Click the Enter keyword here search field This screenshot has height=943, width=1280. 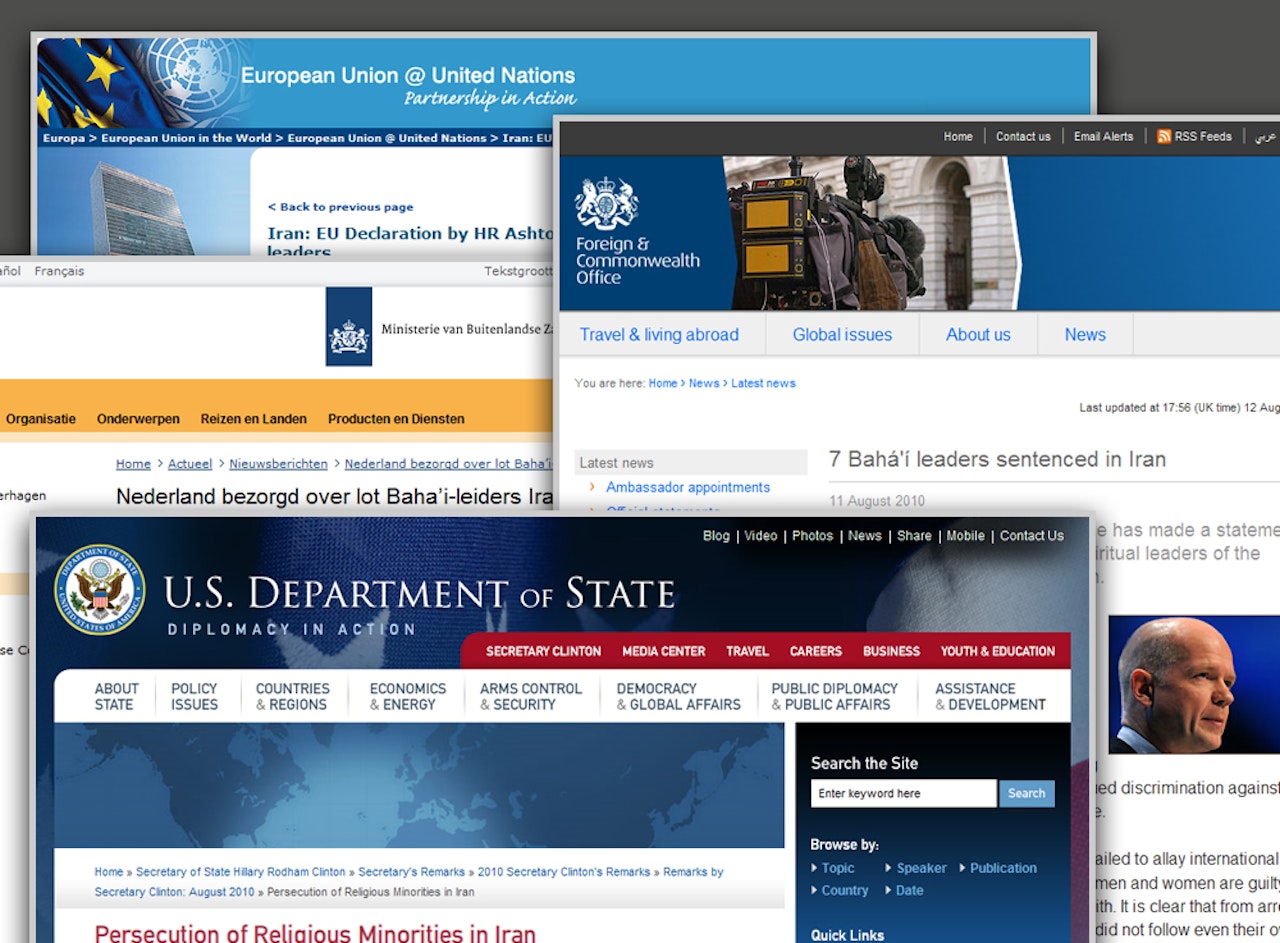(x=904, y=793)
